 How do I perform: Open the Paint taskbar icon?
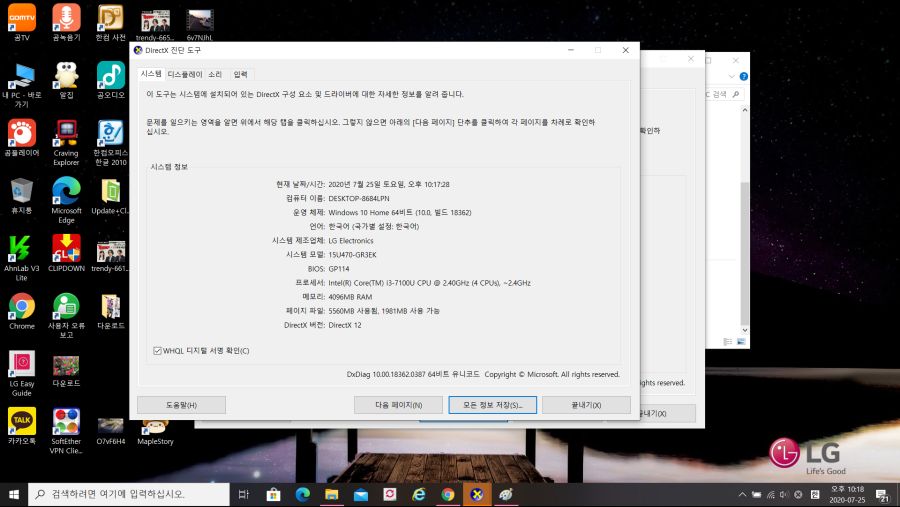[506, 494]
